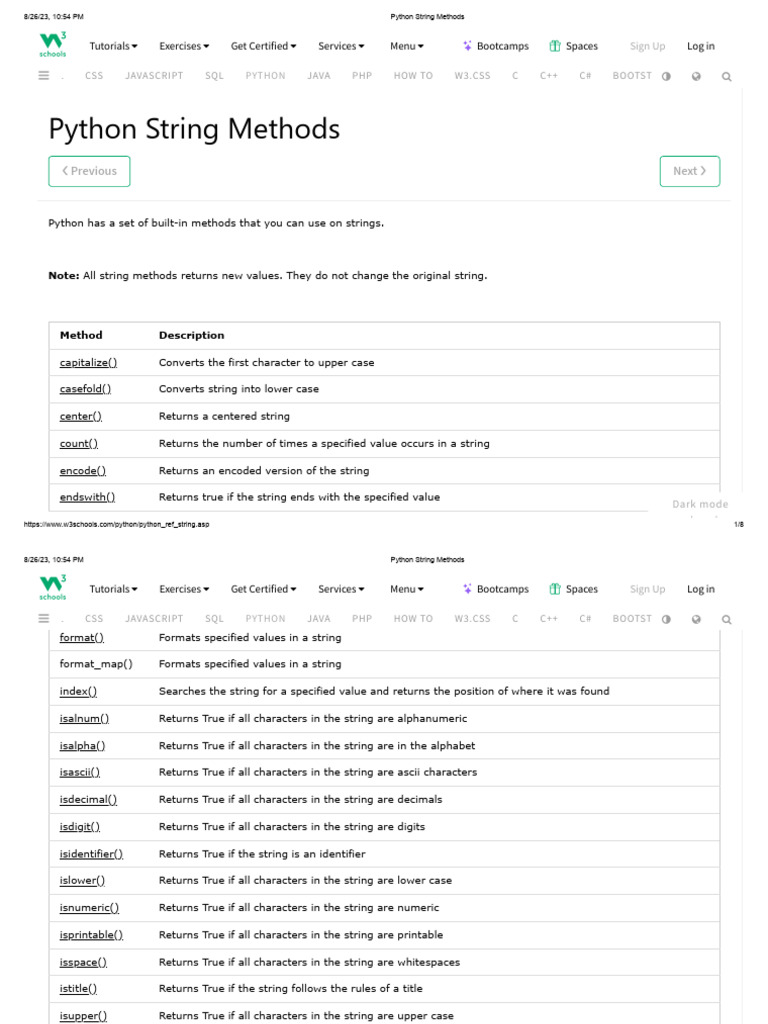Image resolution: width=768 pixels, height=1024 pixels.
Task: Toggle the contrast icon in second page header
Action: [666, 619]
